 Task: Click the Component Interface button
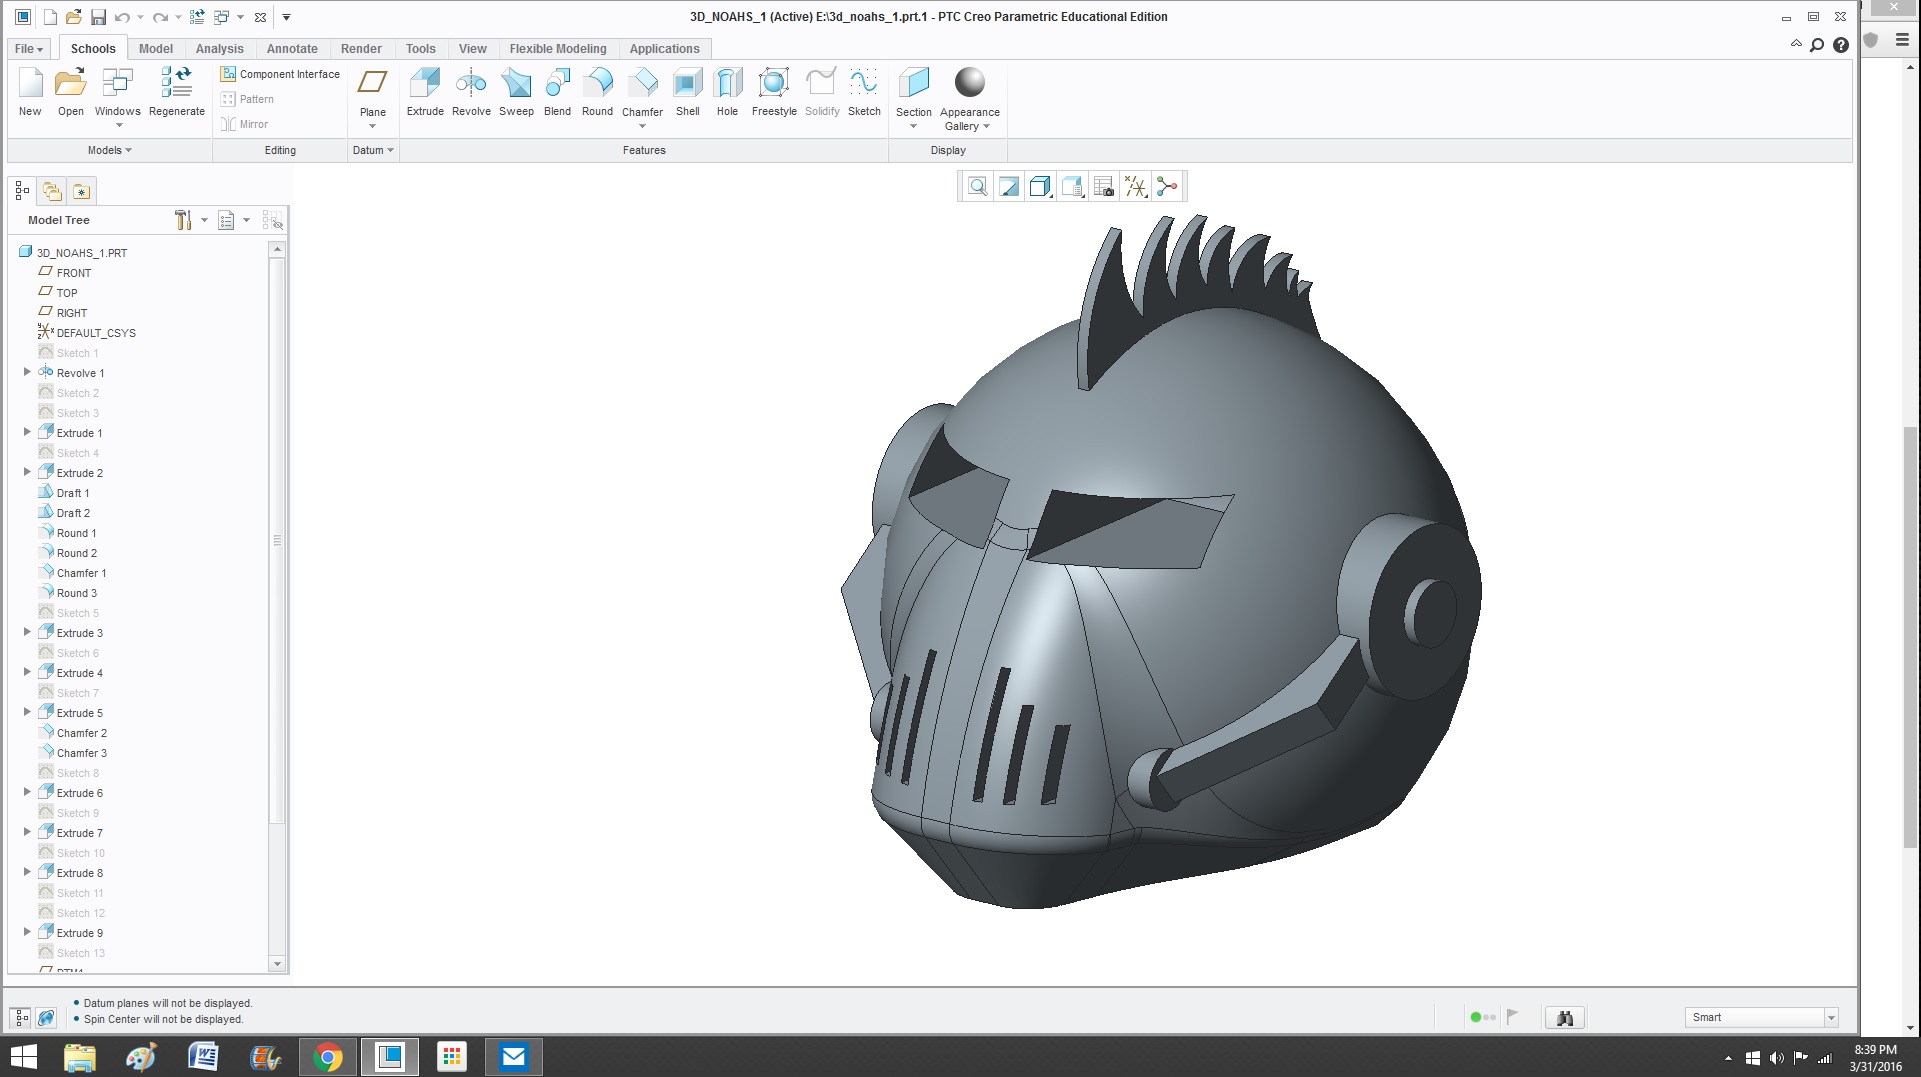[281, 74]
